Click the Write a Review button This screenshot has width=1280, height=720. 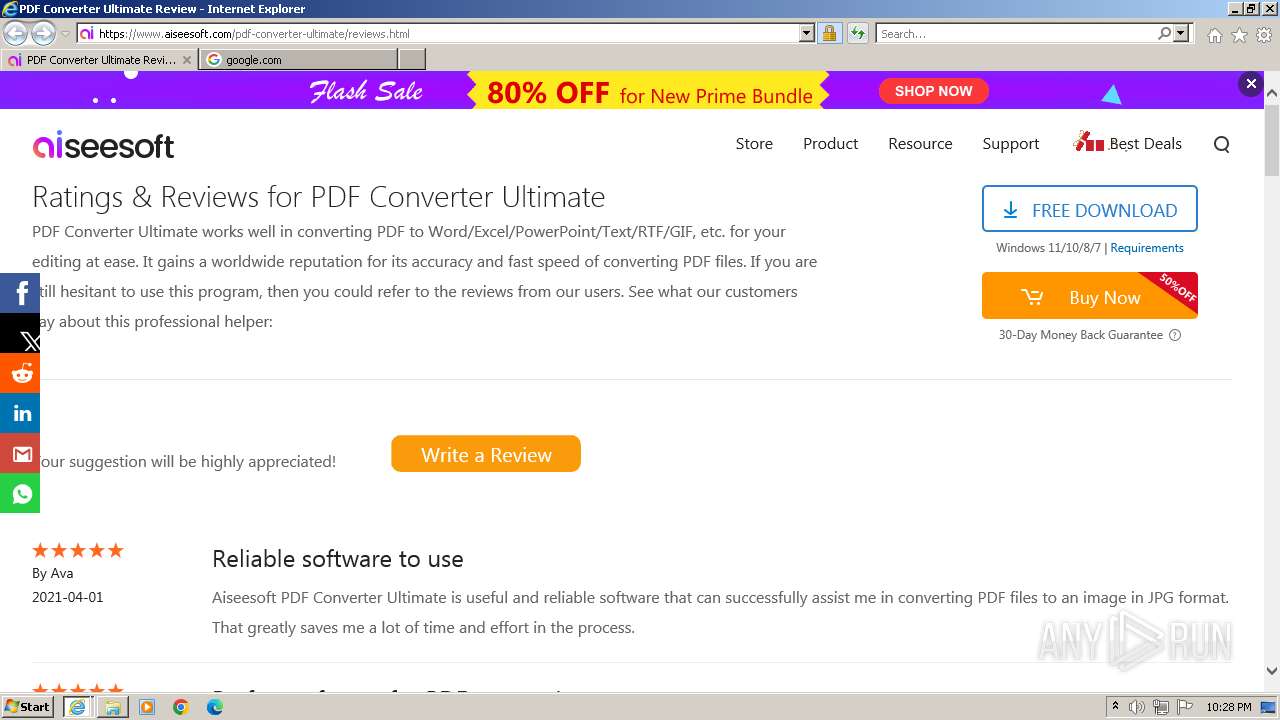pyautogui.click(x=486, y=454)
